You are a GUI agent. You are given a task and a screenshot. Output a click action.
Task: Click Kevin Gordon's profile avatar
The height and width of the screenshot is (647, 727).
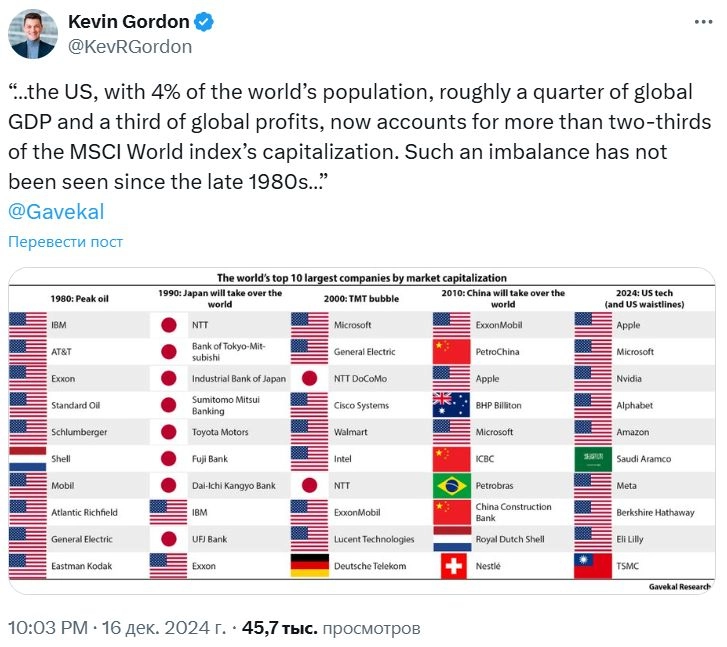pyautogui.click(x=33, y=34)
